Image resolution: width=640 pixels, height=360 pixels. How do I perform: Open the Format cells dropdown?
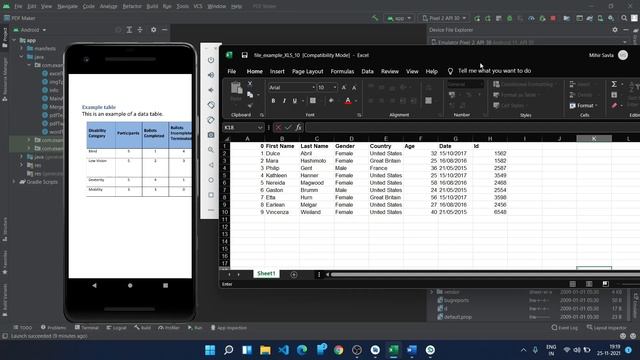pos(584,105)
